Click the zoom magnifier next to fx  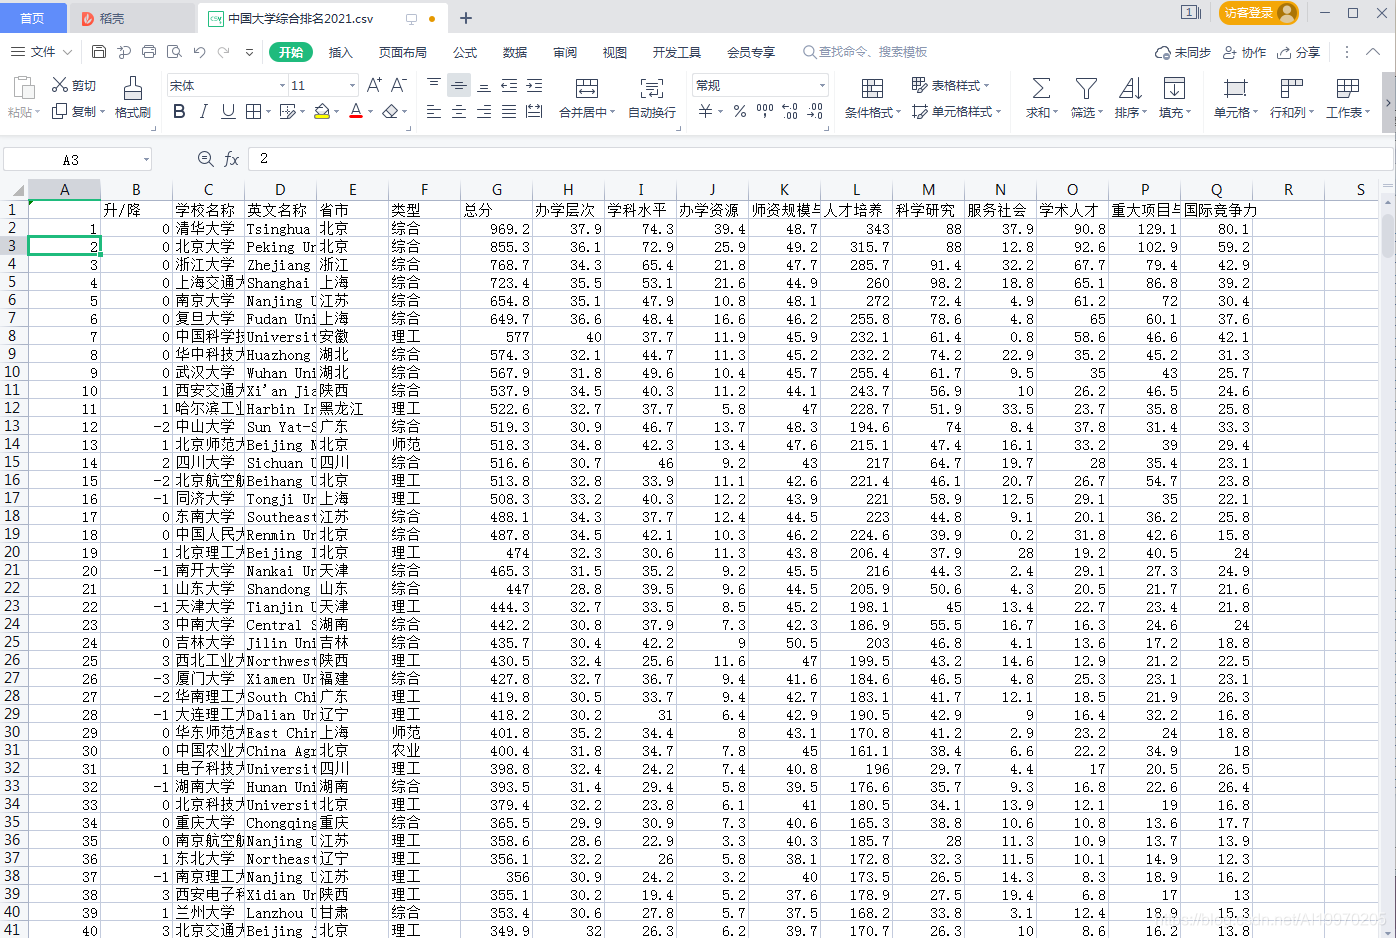206,159
